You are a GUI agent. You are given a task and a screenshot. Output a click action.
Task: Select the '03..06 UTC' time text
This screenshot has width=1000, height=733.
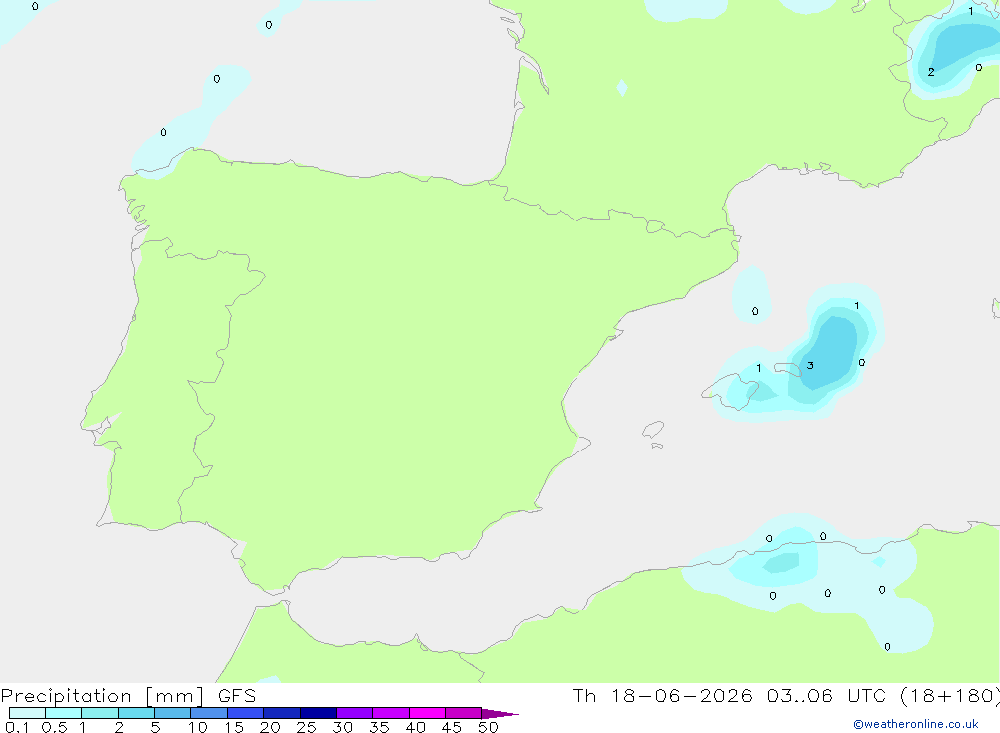click(x=827, y=695)
